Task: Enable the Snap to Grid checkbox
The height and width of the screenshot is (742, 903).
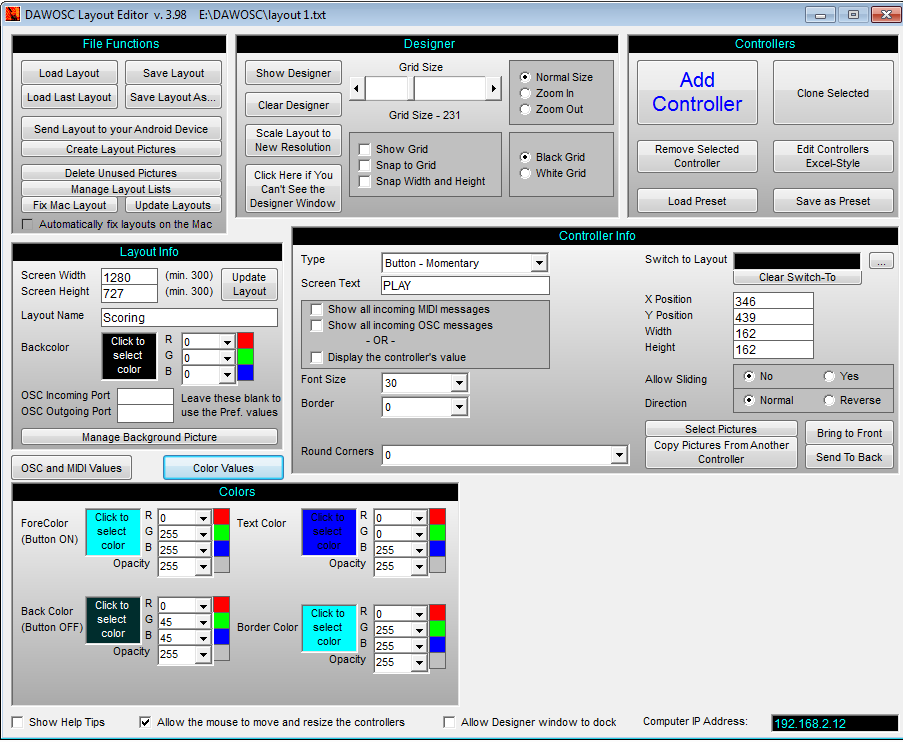Action: (366, 165)
